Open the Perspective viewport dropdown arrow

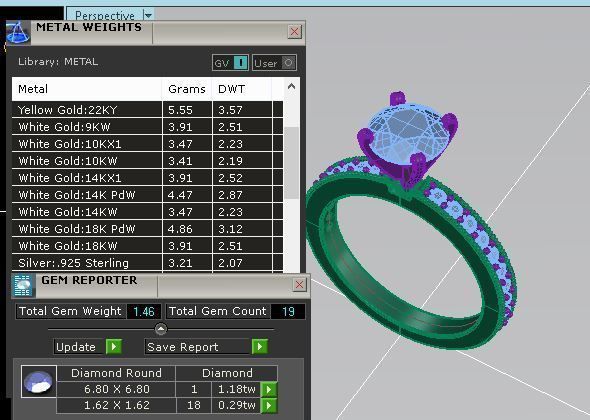click(148, 15)
